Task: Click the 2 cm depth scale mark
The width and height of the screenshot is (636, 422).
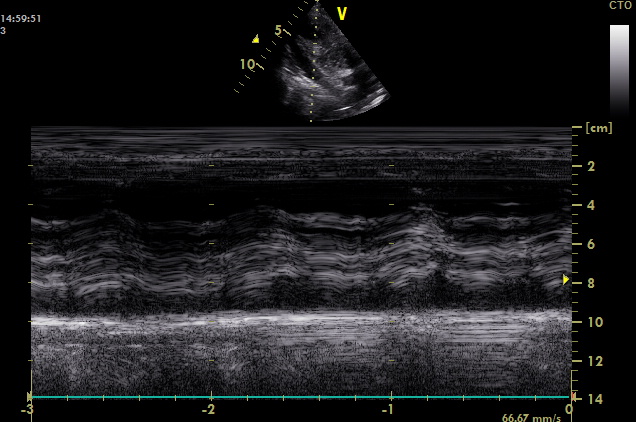Action: 592,166
